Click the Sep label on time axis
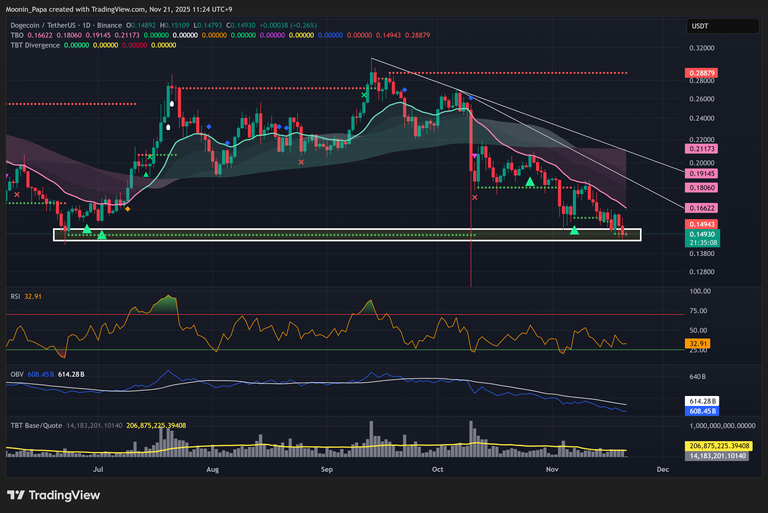Image resolution: width=768 pixels, height=513 pixels. pyautogui.click(x=326, y=467)
